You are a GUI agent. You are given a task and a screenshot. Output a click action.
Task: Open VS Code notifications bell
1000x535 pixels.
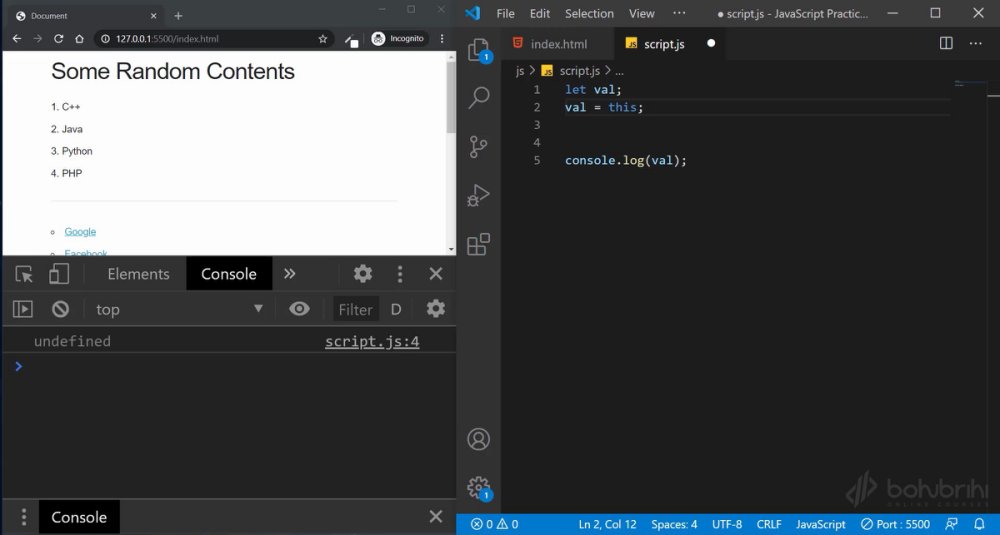(x=980, y=524)
